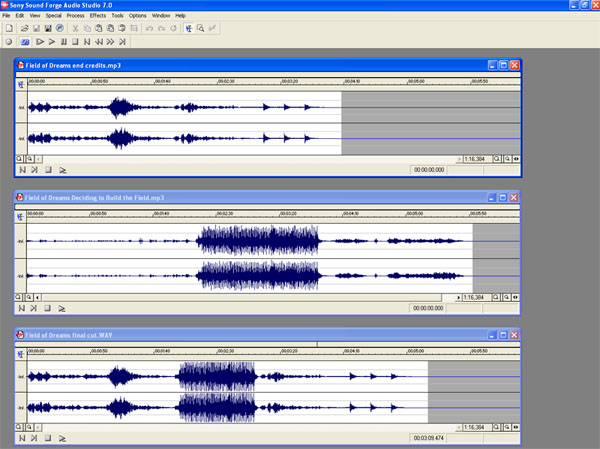Click the Save disk icon in toolbar
Screen dimensions: 600x449
coord(35,29)
